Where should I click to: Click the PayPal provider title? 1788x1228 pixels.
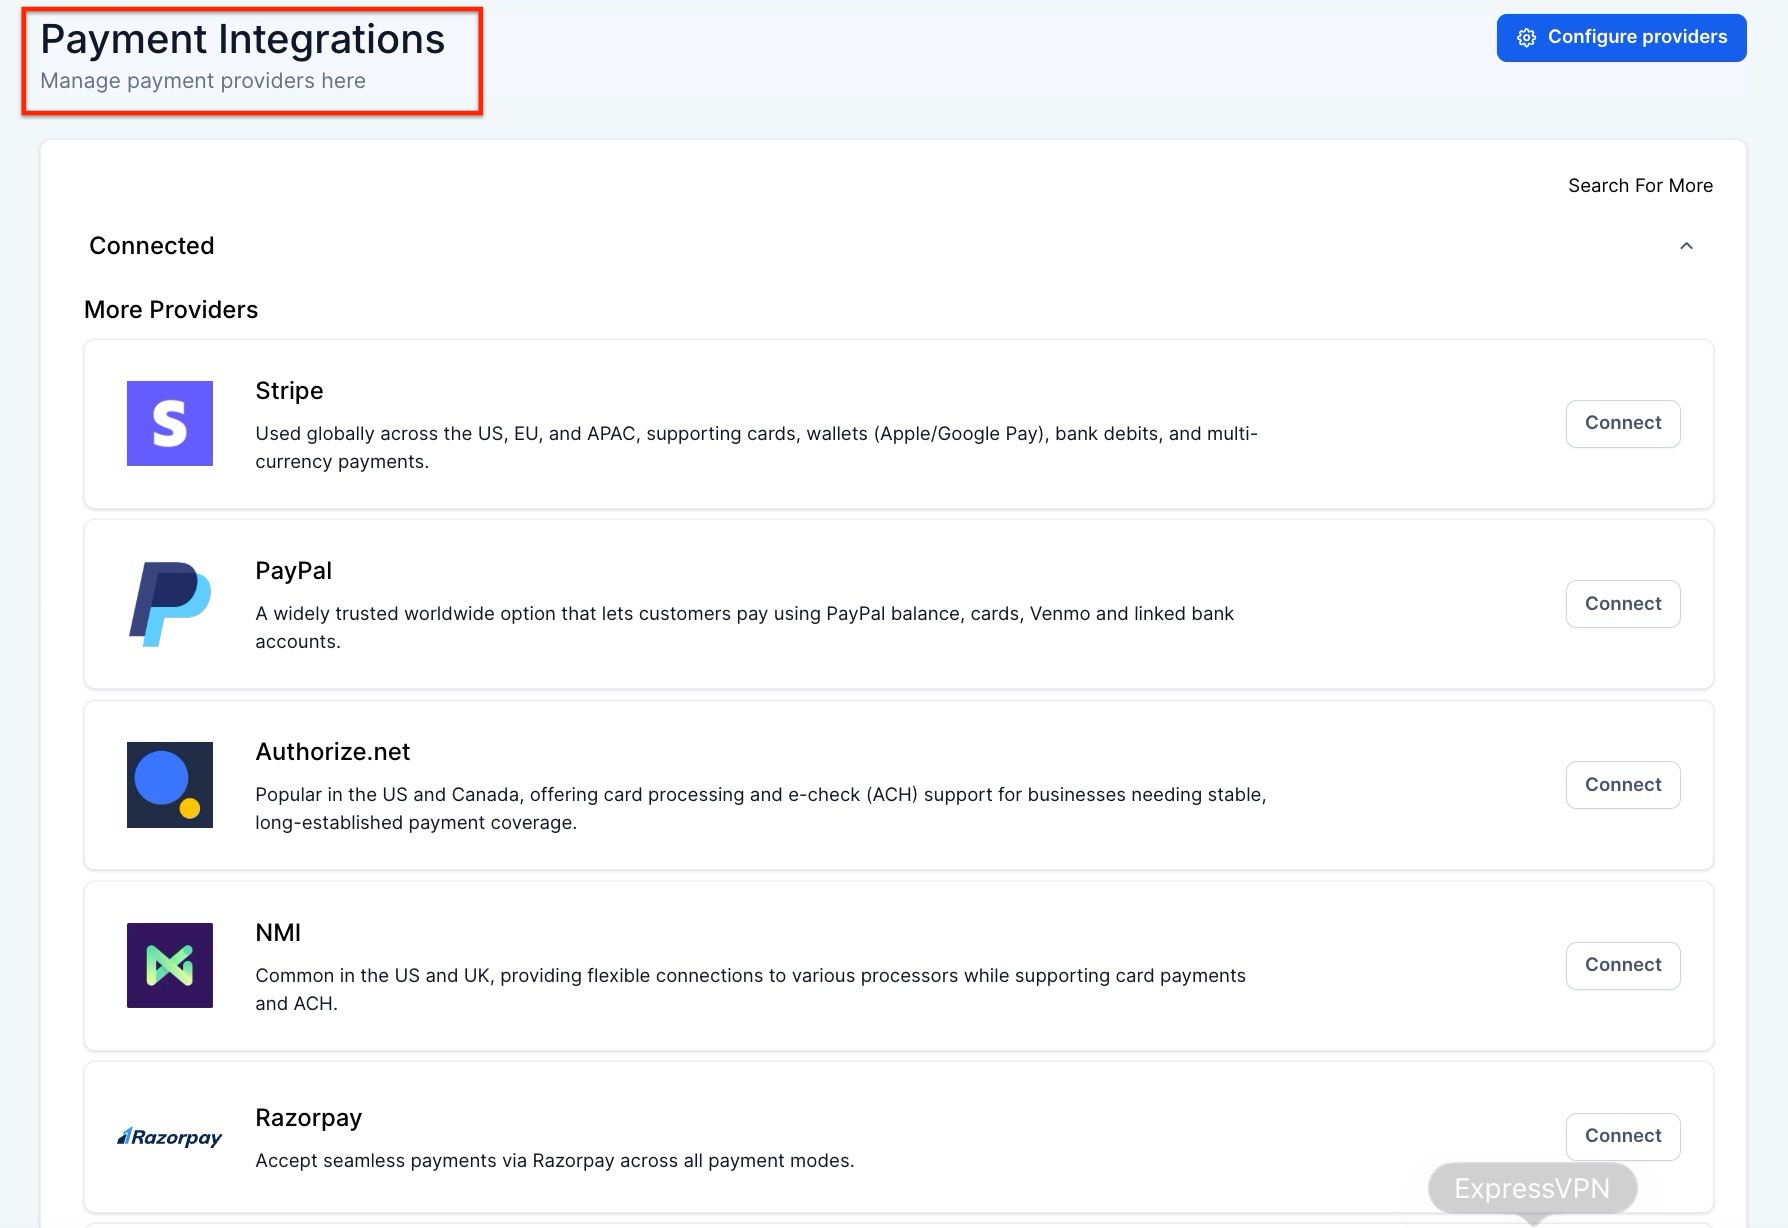click(293, 571)
